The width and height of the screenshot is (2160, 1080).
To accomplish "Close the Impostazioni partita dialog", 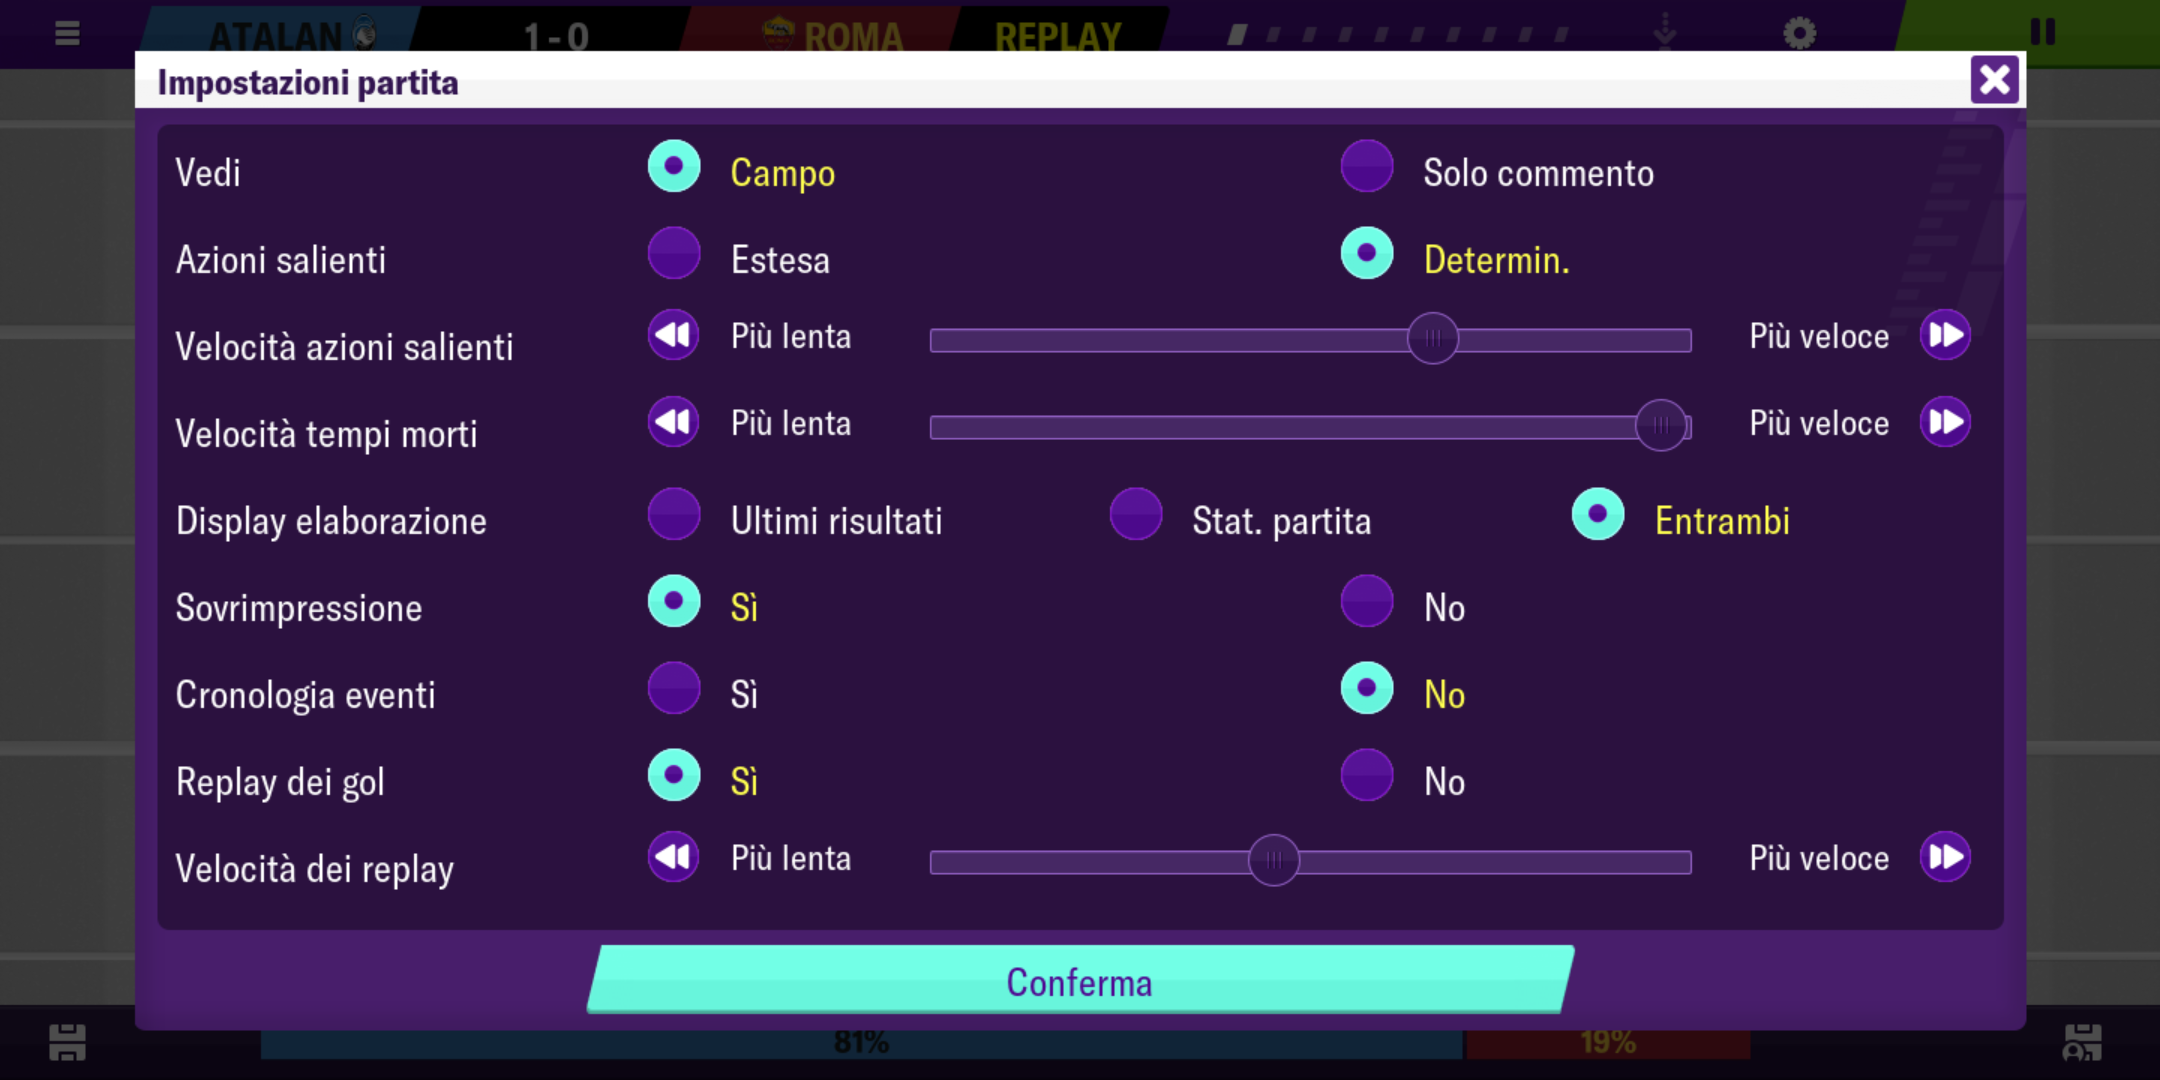I will (1995, 80).
